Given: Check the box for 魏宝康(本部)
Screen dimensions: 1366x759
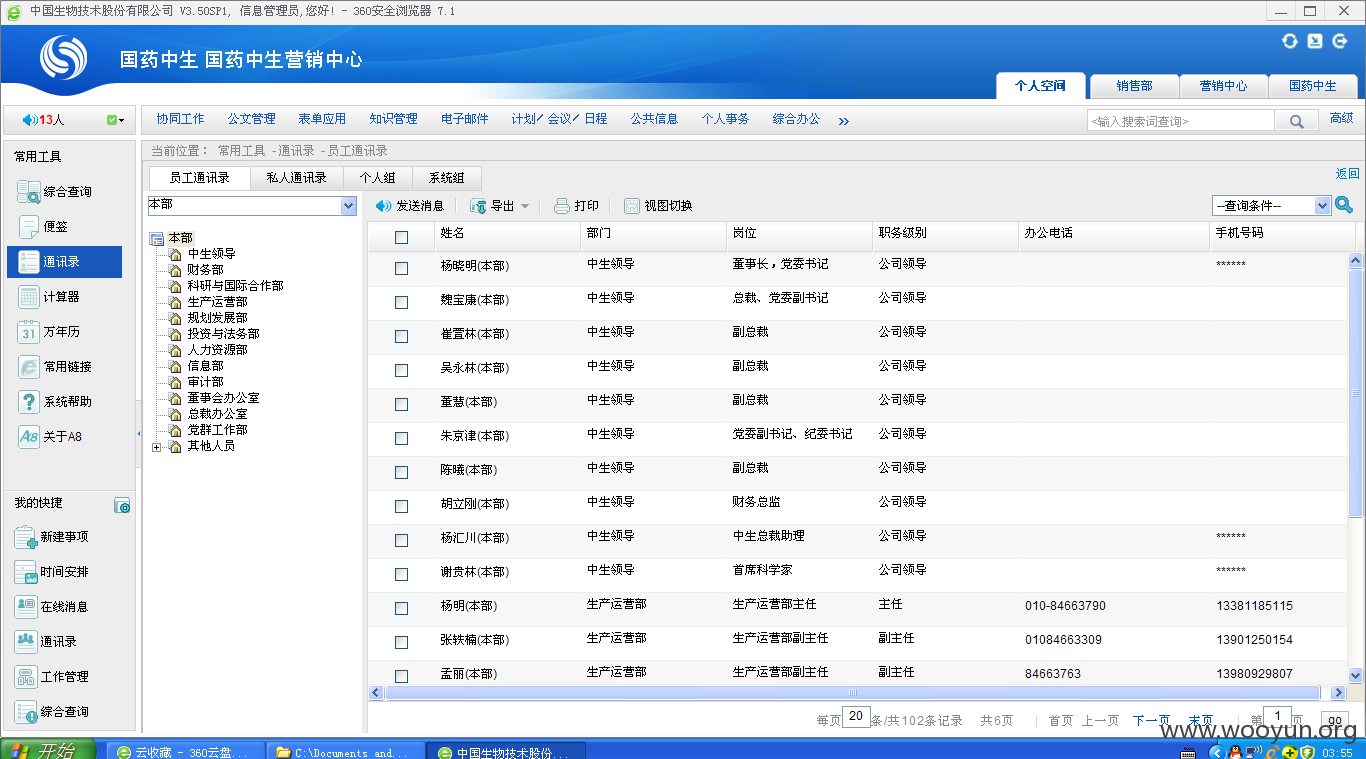Looking at the screenshot, I should point(401,302).
